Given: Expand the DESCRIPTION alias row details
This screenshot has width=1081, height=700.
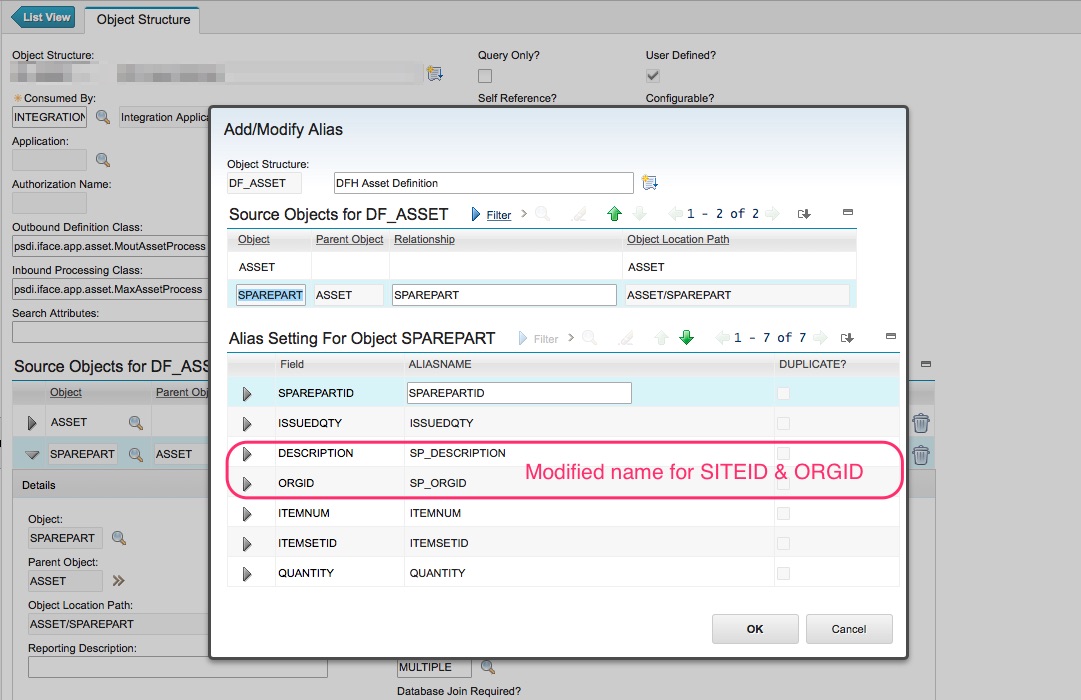Looking at the screenshot, I should (x=247, y=454).
